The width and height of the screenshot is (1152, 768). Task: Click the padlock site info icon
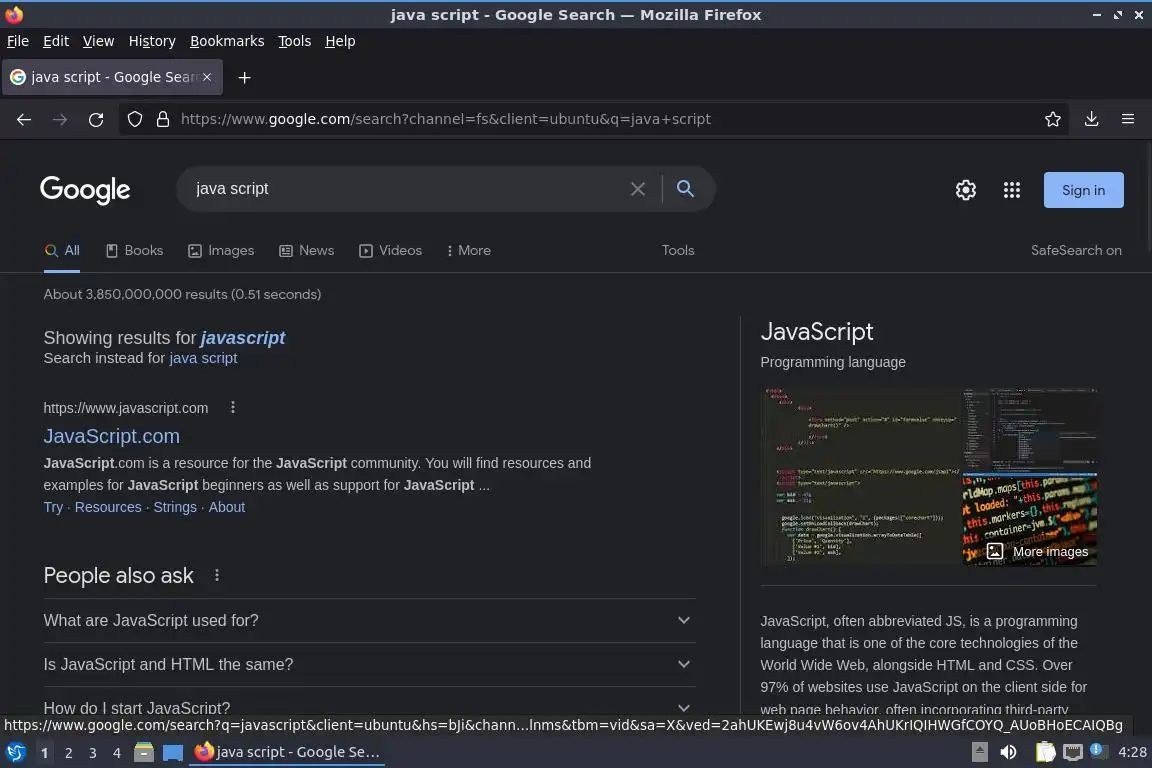163,119
